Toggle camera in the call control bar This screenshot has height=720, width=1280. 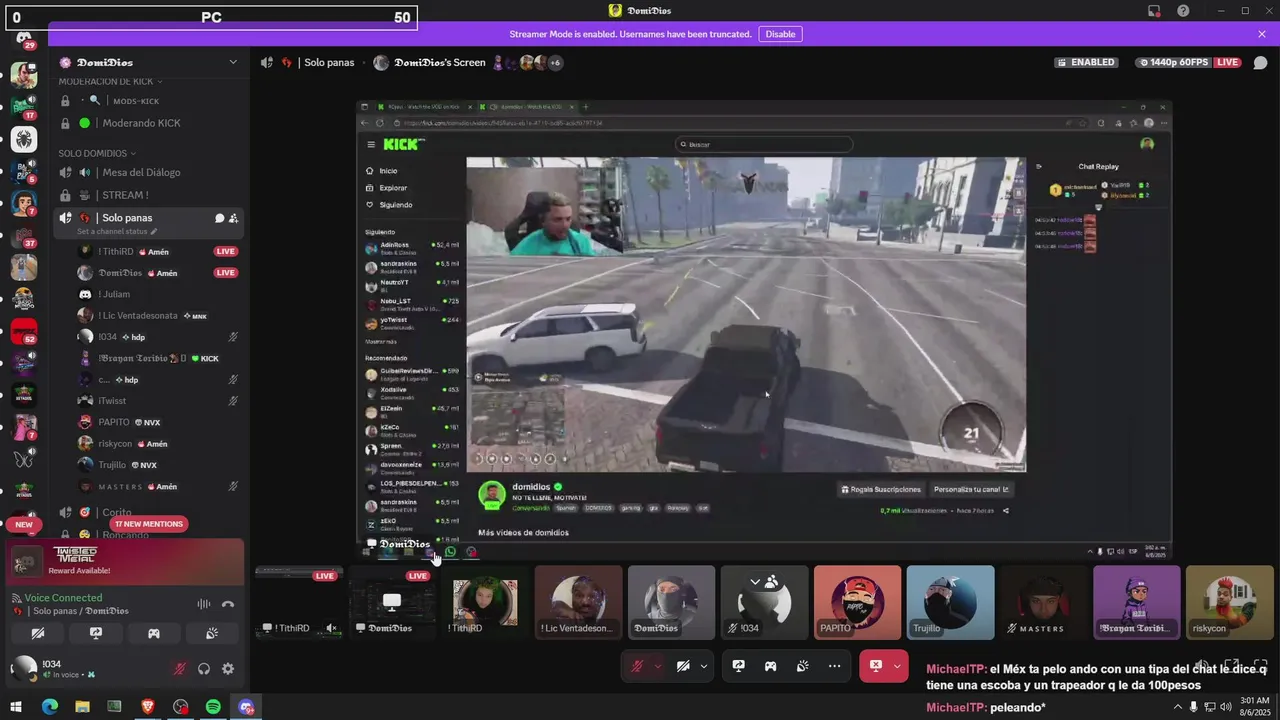pyautogui.click(x=684, y=666)
